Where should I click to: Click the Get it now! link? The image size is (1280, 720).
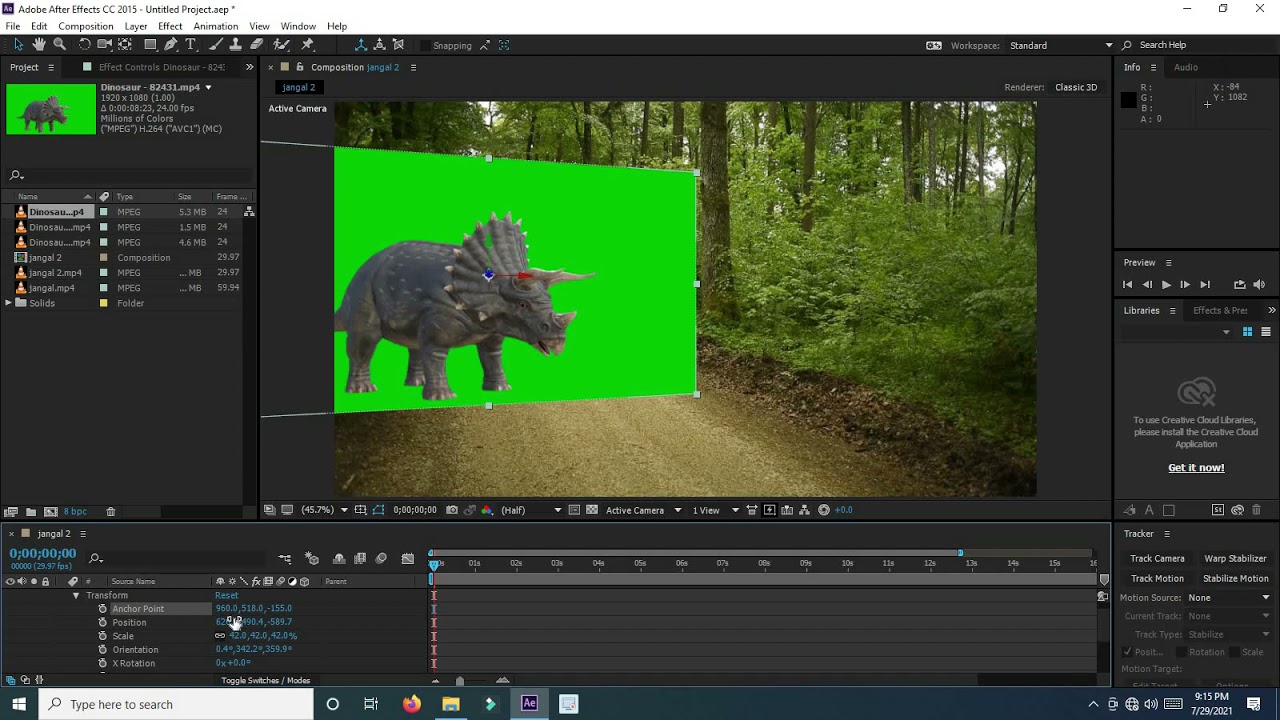coord(1196,468)
